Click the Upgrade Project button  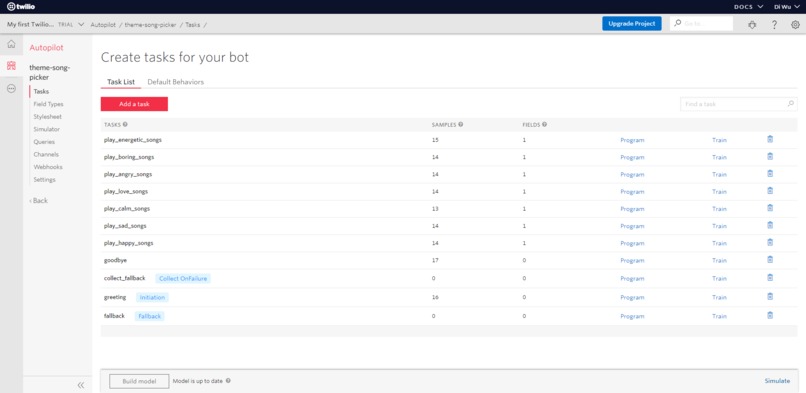(x=632, y=24)
